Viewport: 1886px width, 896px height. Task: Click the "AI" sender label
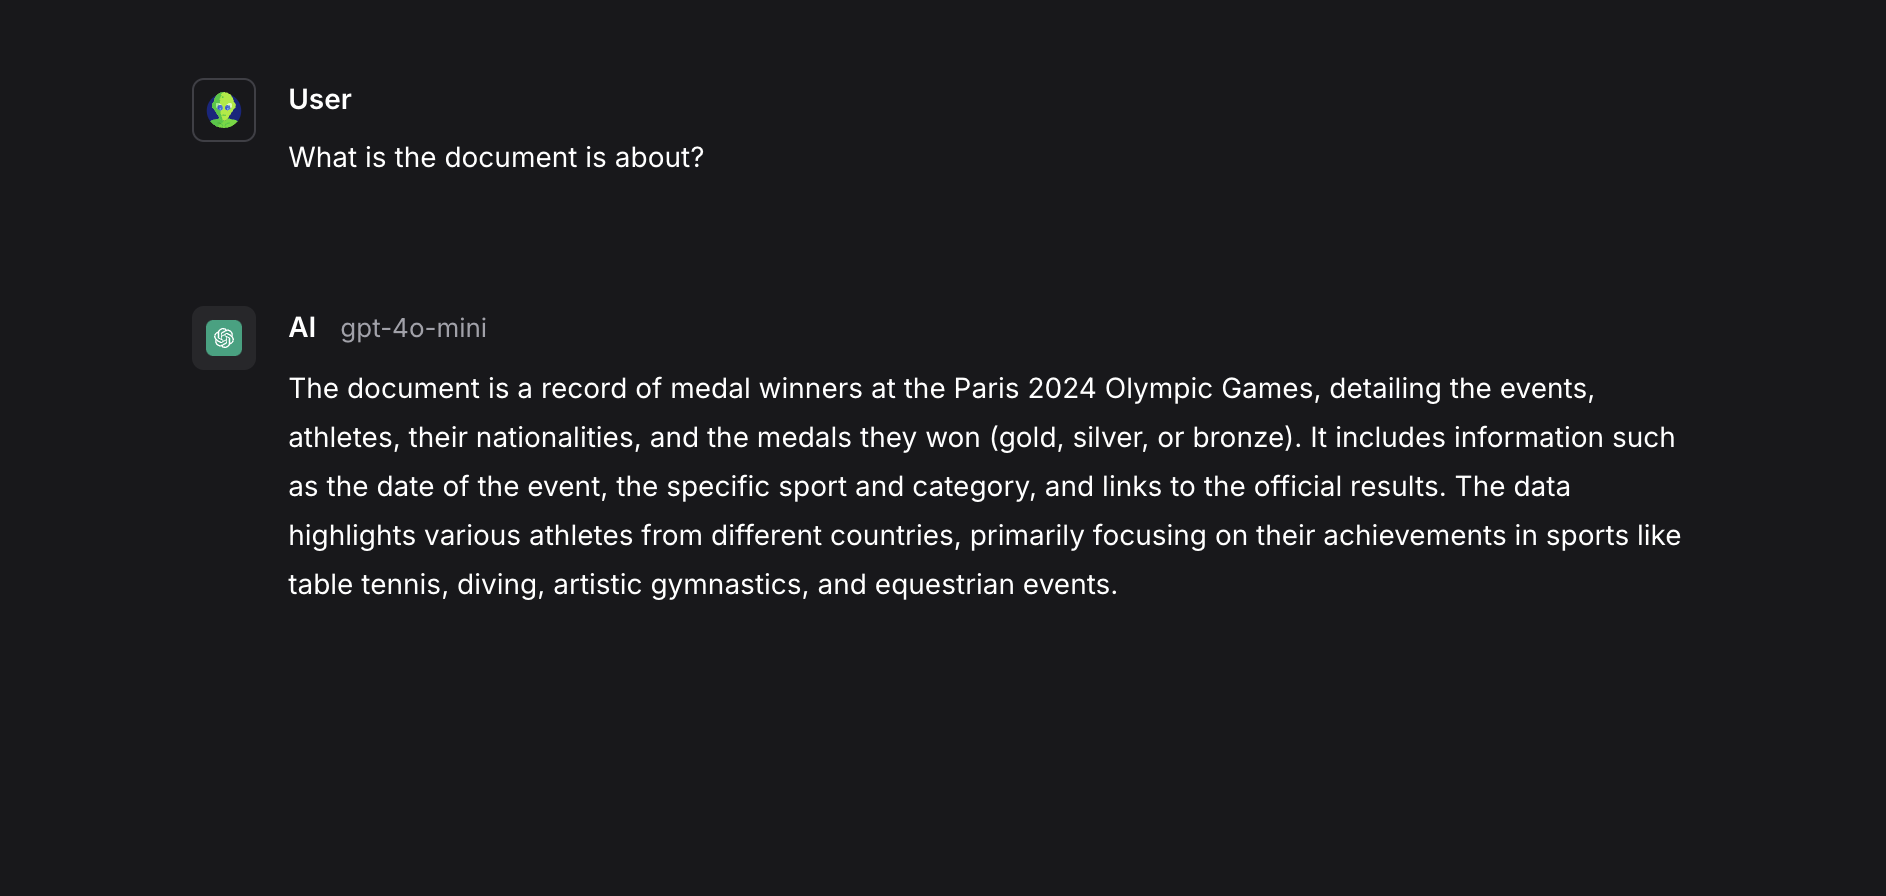302,328
